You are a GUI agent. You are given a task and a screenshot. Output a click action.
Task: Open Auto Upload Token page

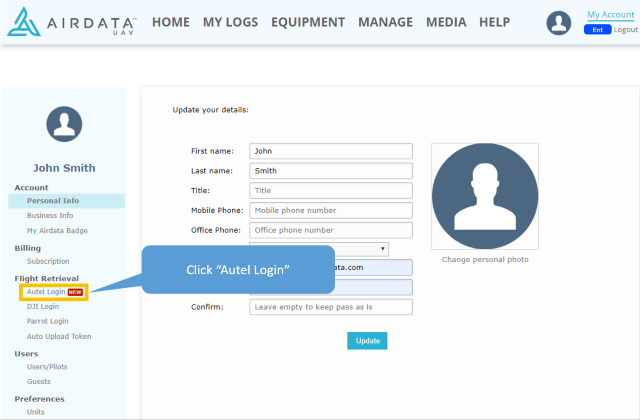coord(59,336)
